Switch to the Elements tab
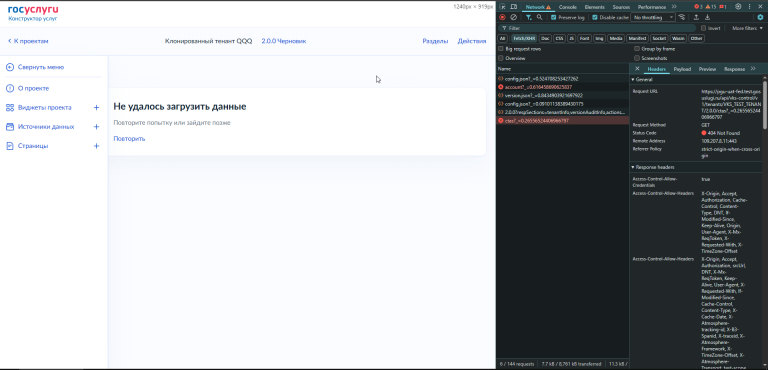 (x=595, y=7)
